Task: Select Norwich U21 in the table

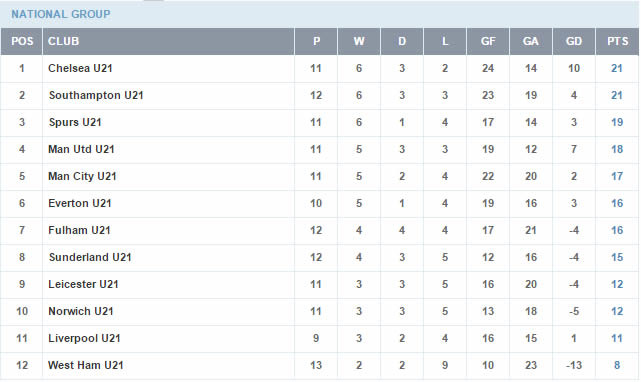Action: tap(81, 311)
